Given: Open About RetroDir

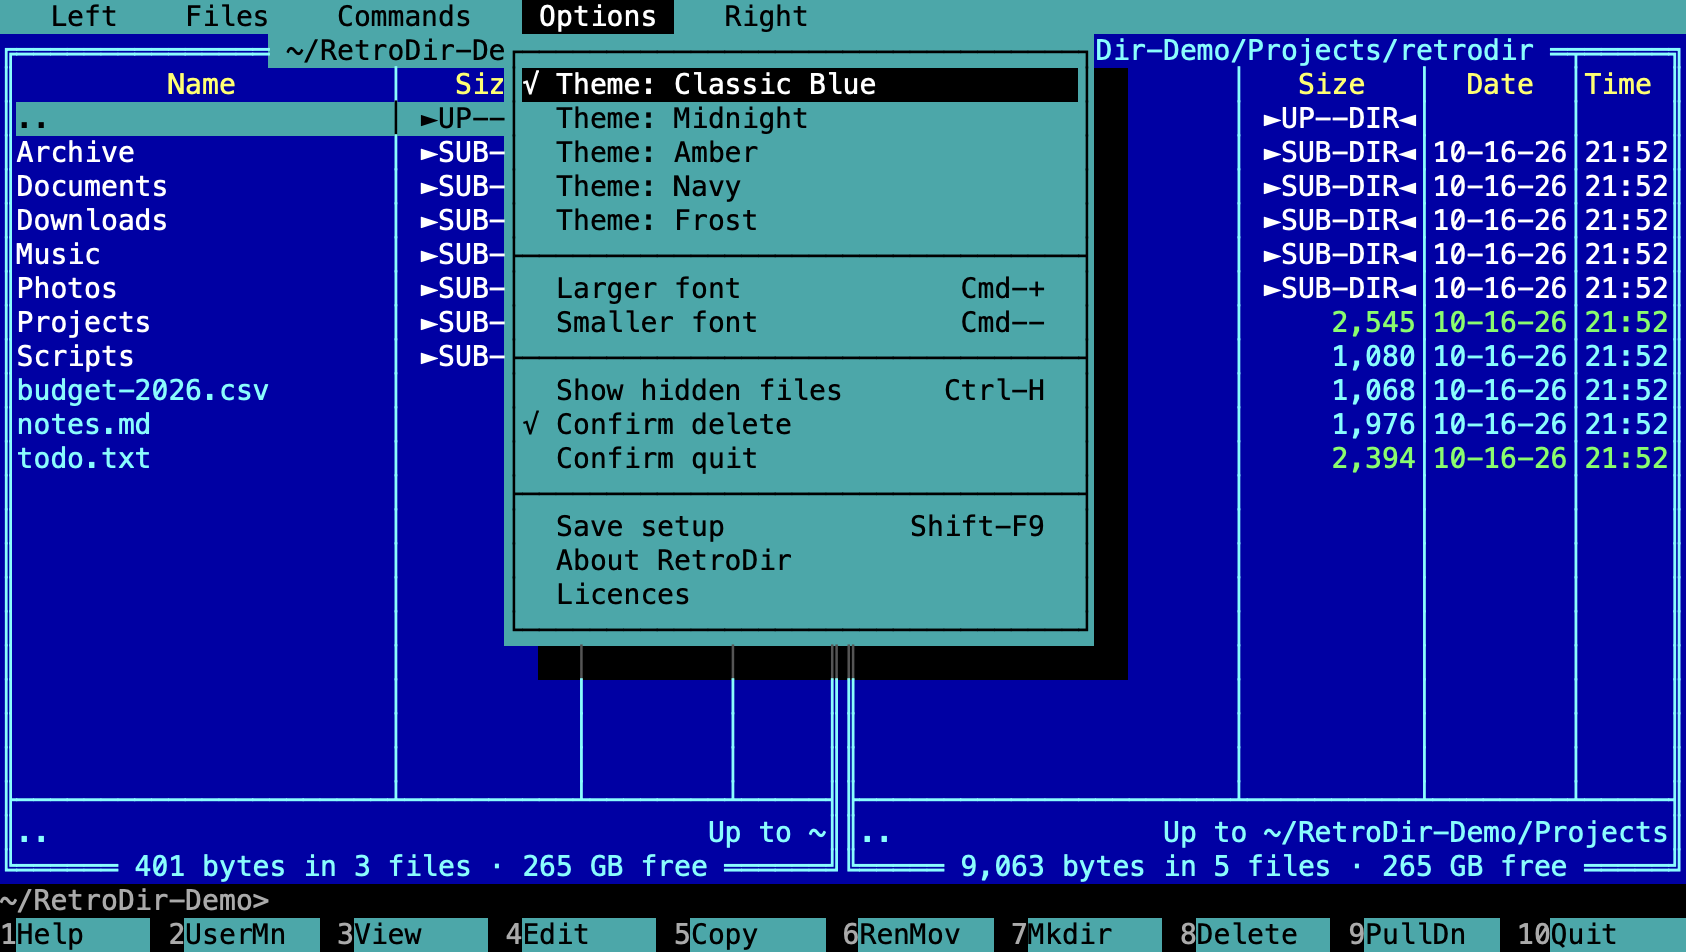Looking at the screenshot, I should 800,561.
